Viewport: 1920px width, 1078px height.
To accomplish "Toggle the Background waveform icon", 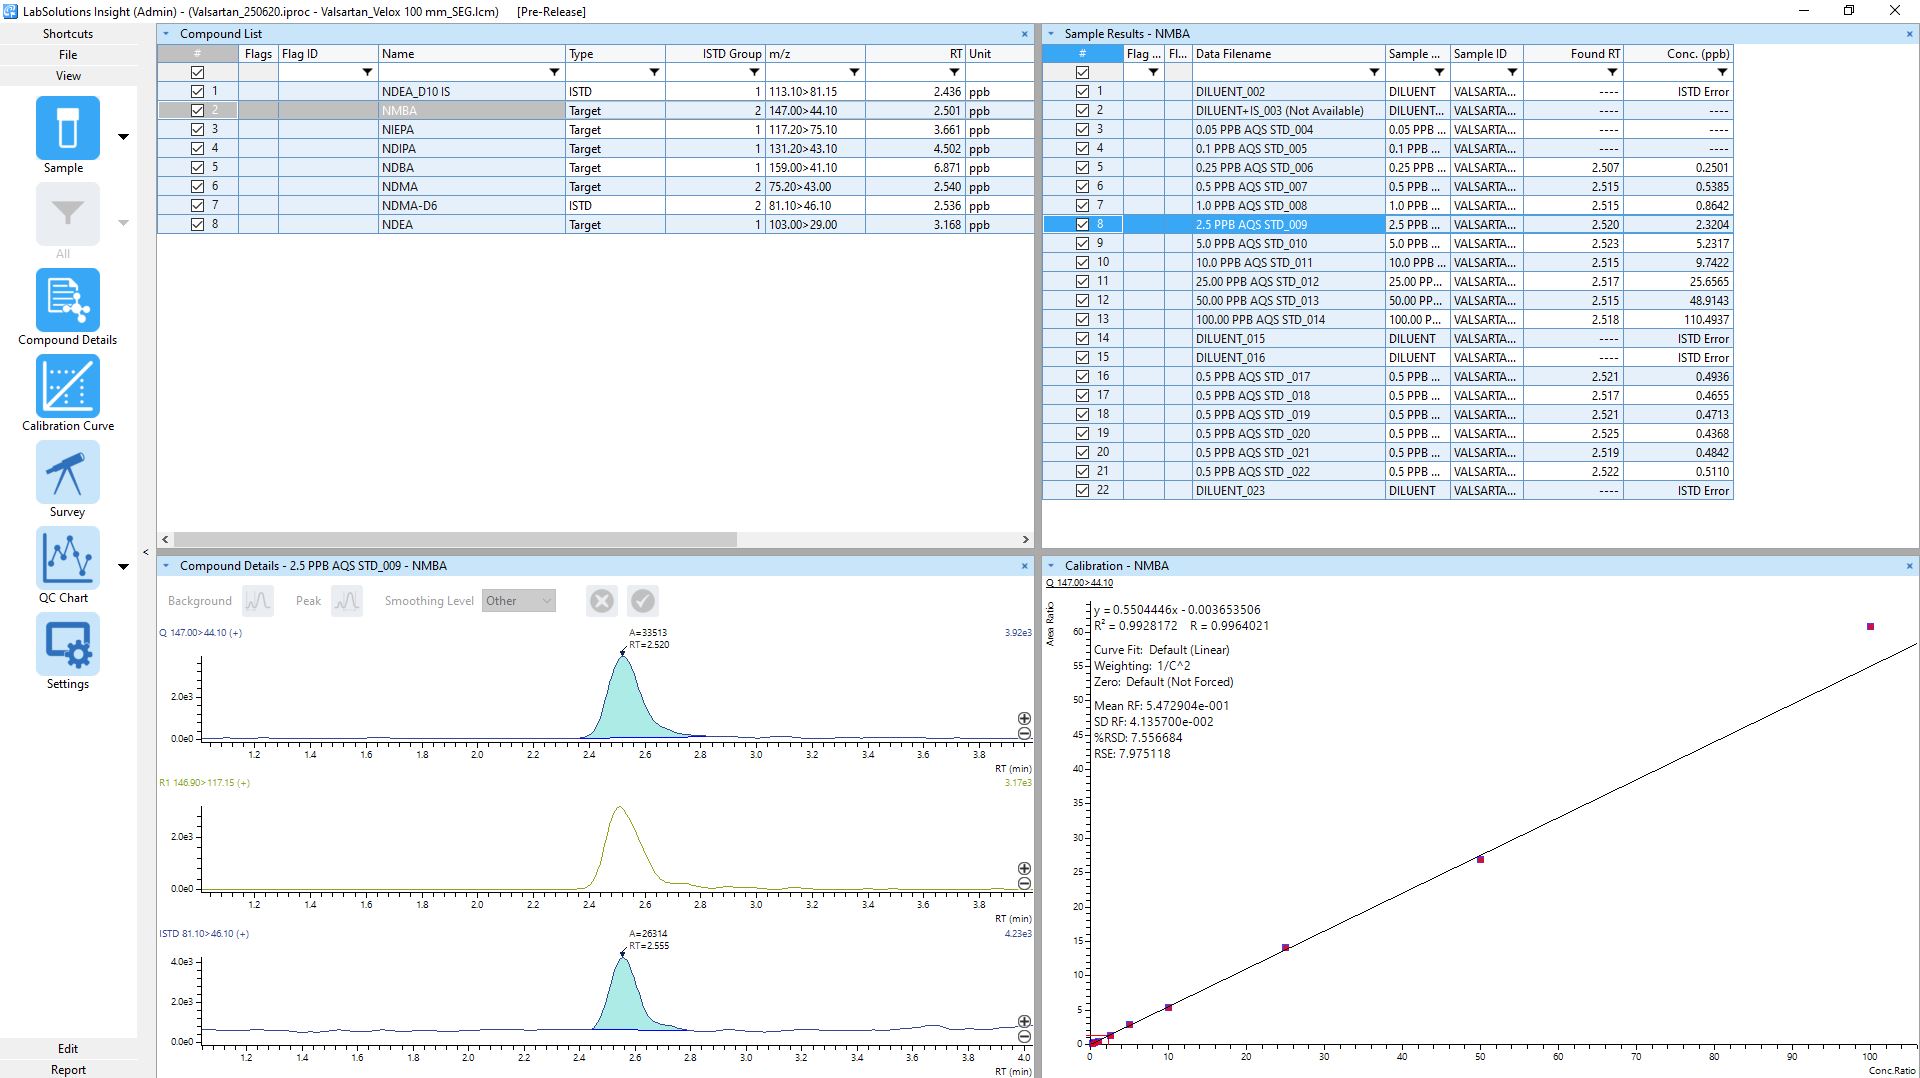I will coord(258,601).
